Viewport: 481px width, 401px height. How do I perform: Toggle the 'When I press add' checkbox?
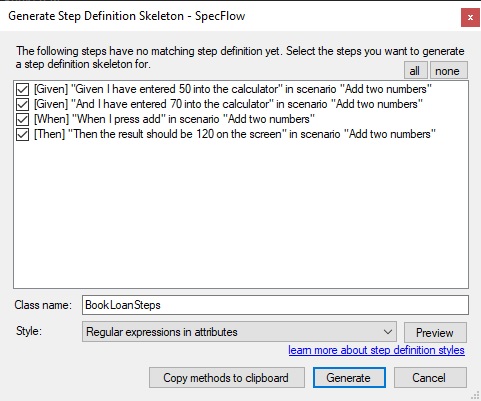point(22,119)
